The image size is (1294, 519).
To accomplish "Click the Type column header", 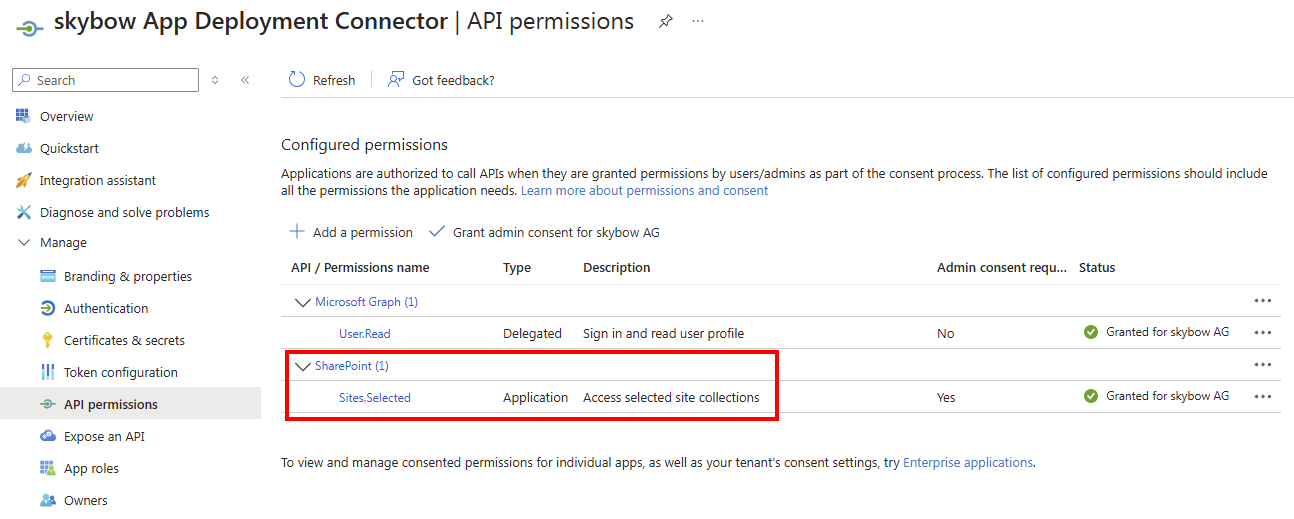I will click(517, 268).
